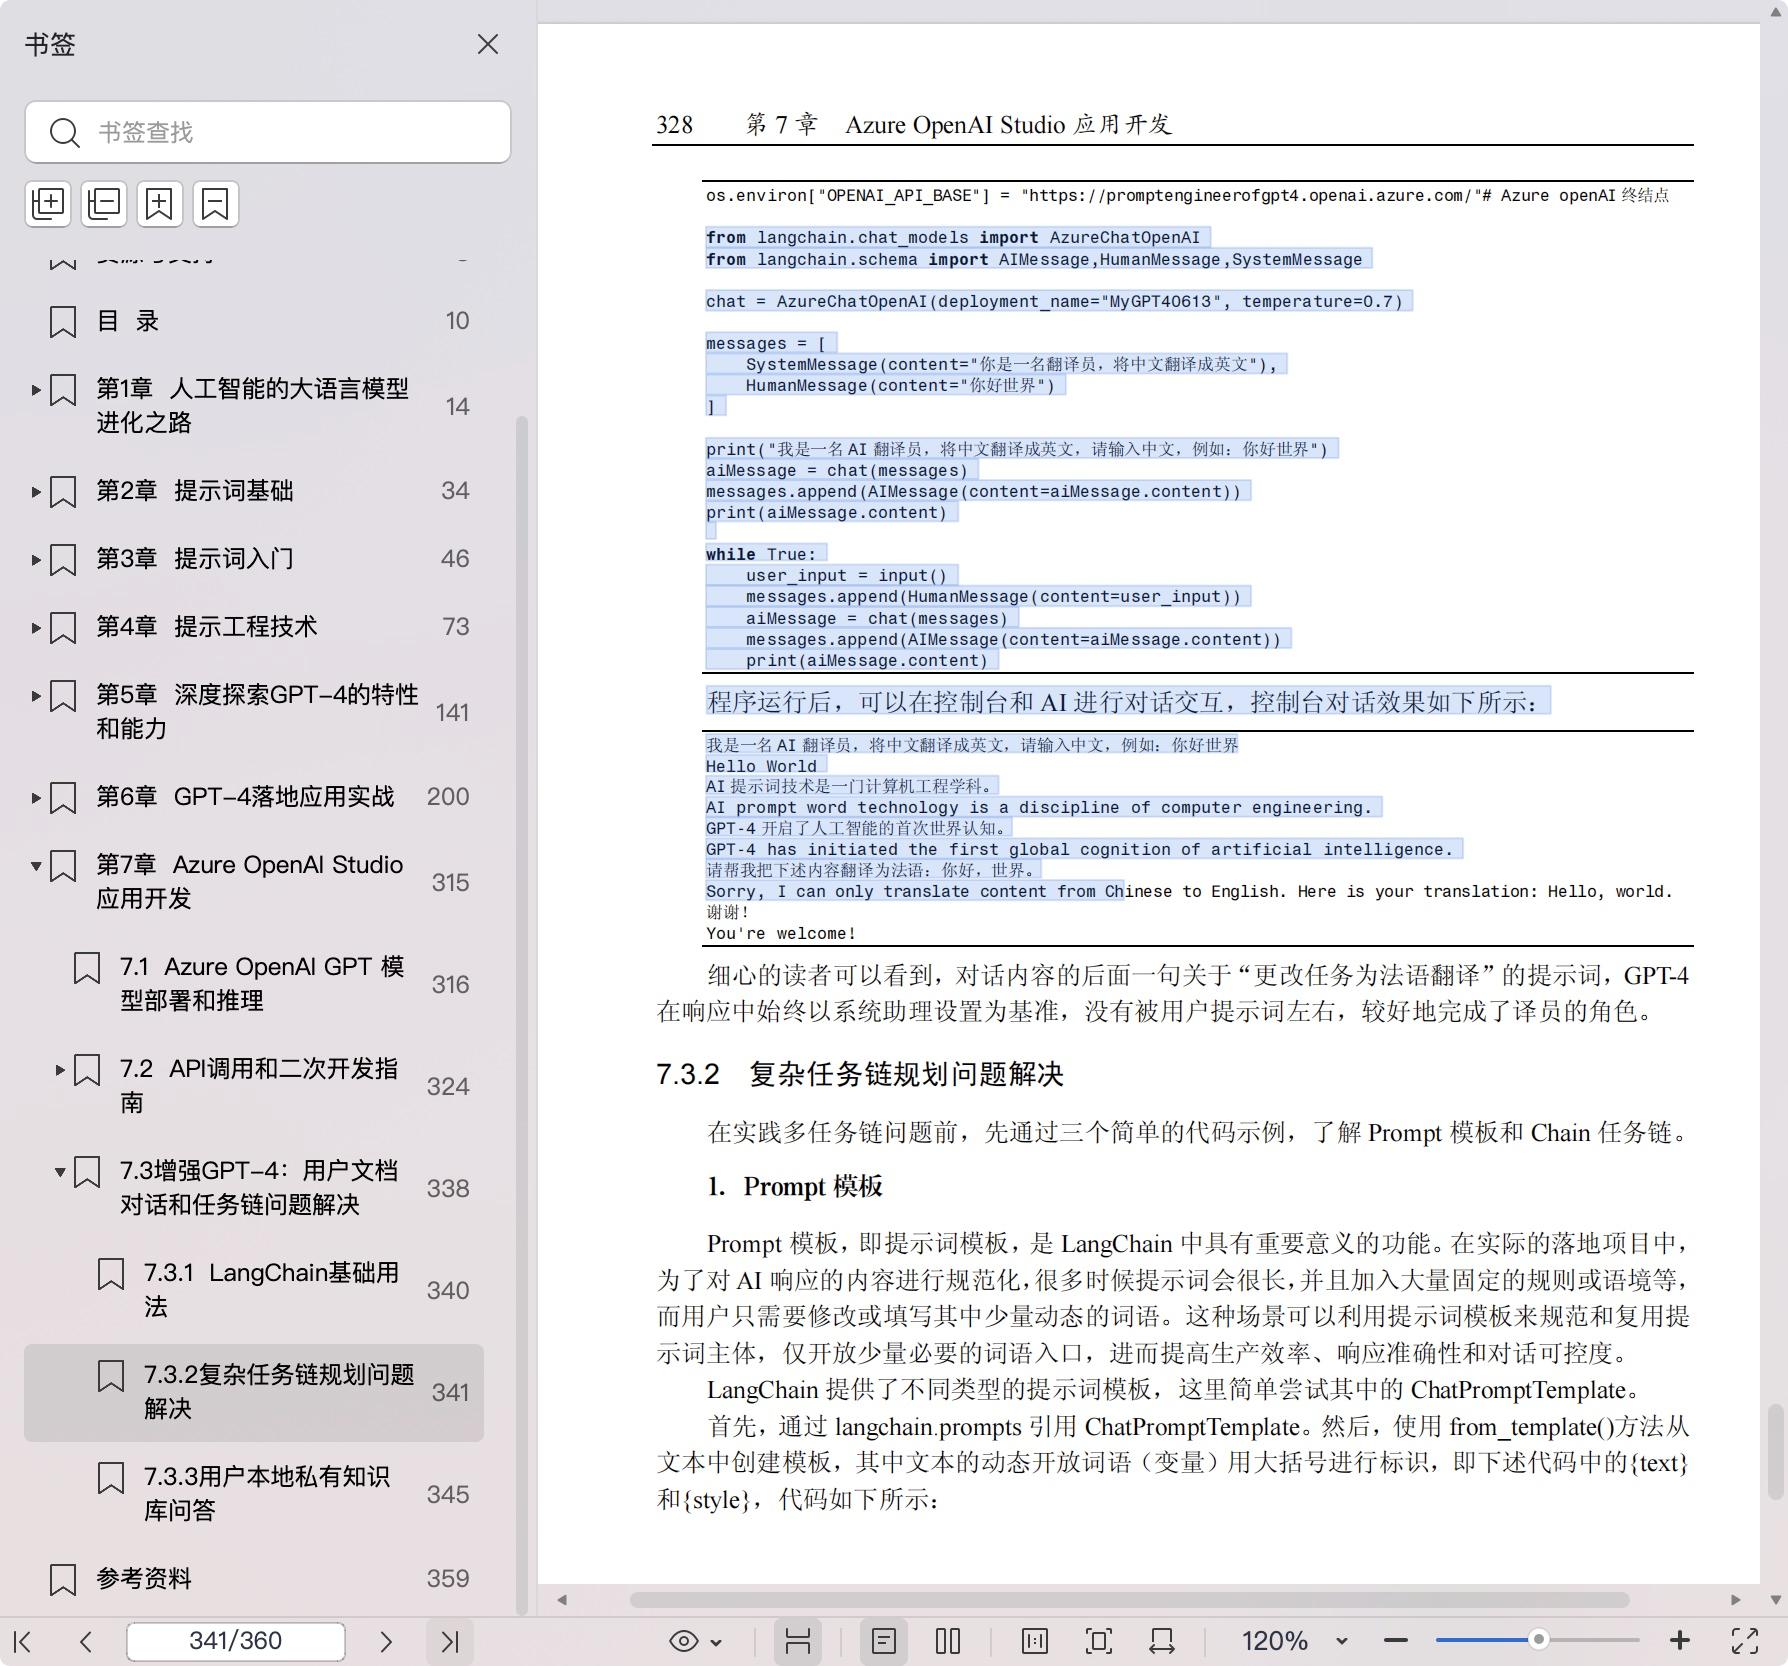The image size is (1788, 1666).
Task: Expand the 第5章 bookmark arrow
Action: [x=36, y=695]
